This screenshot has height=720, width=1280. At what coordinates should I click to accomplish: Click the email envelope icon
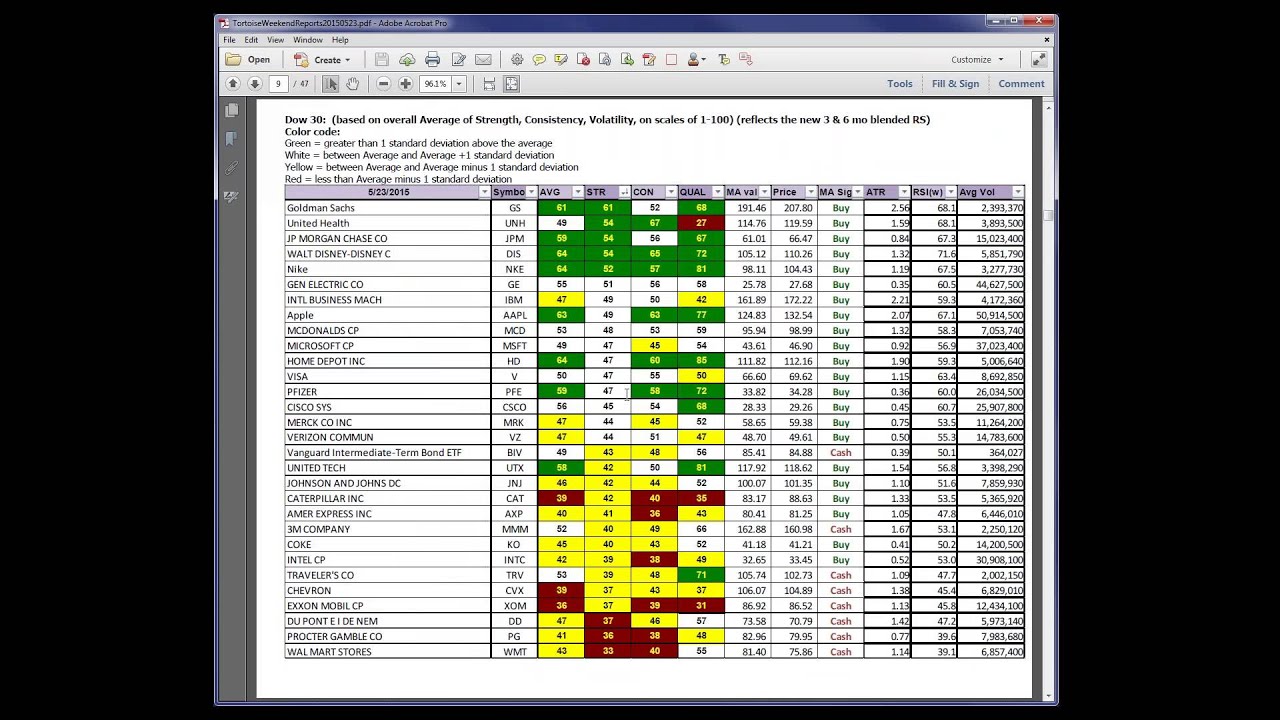(x=483, y=60)
